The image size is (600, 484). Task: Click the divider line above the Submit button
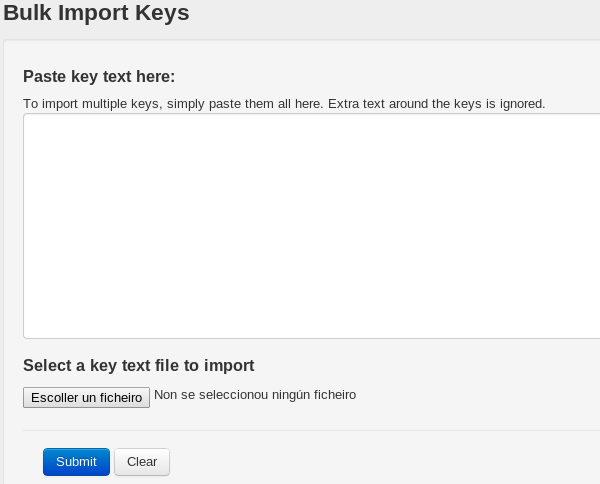(x=311, y=431)
